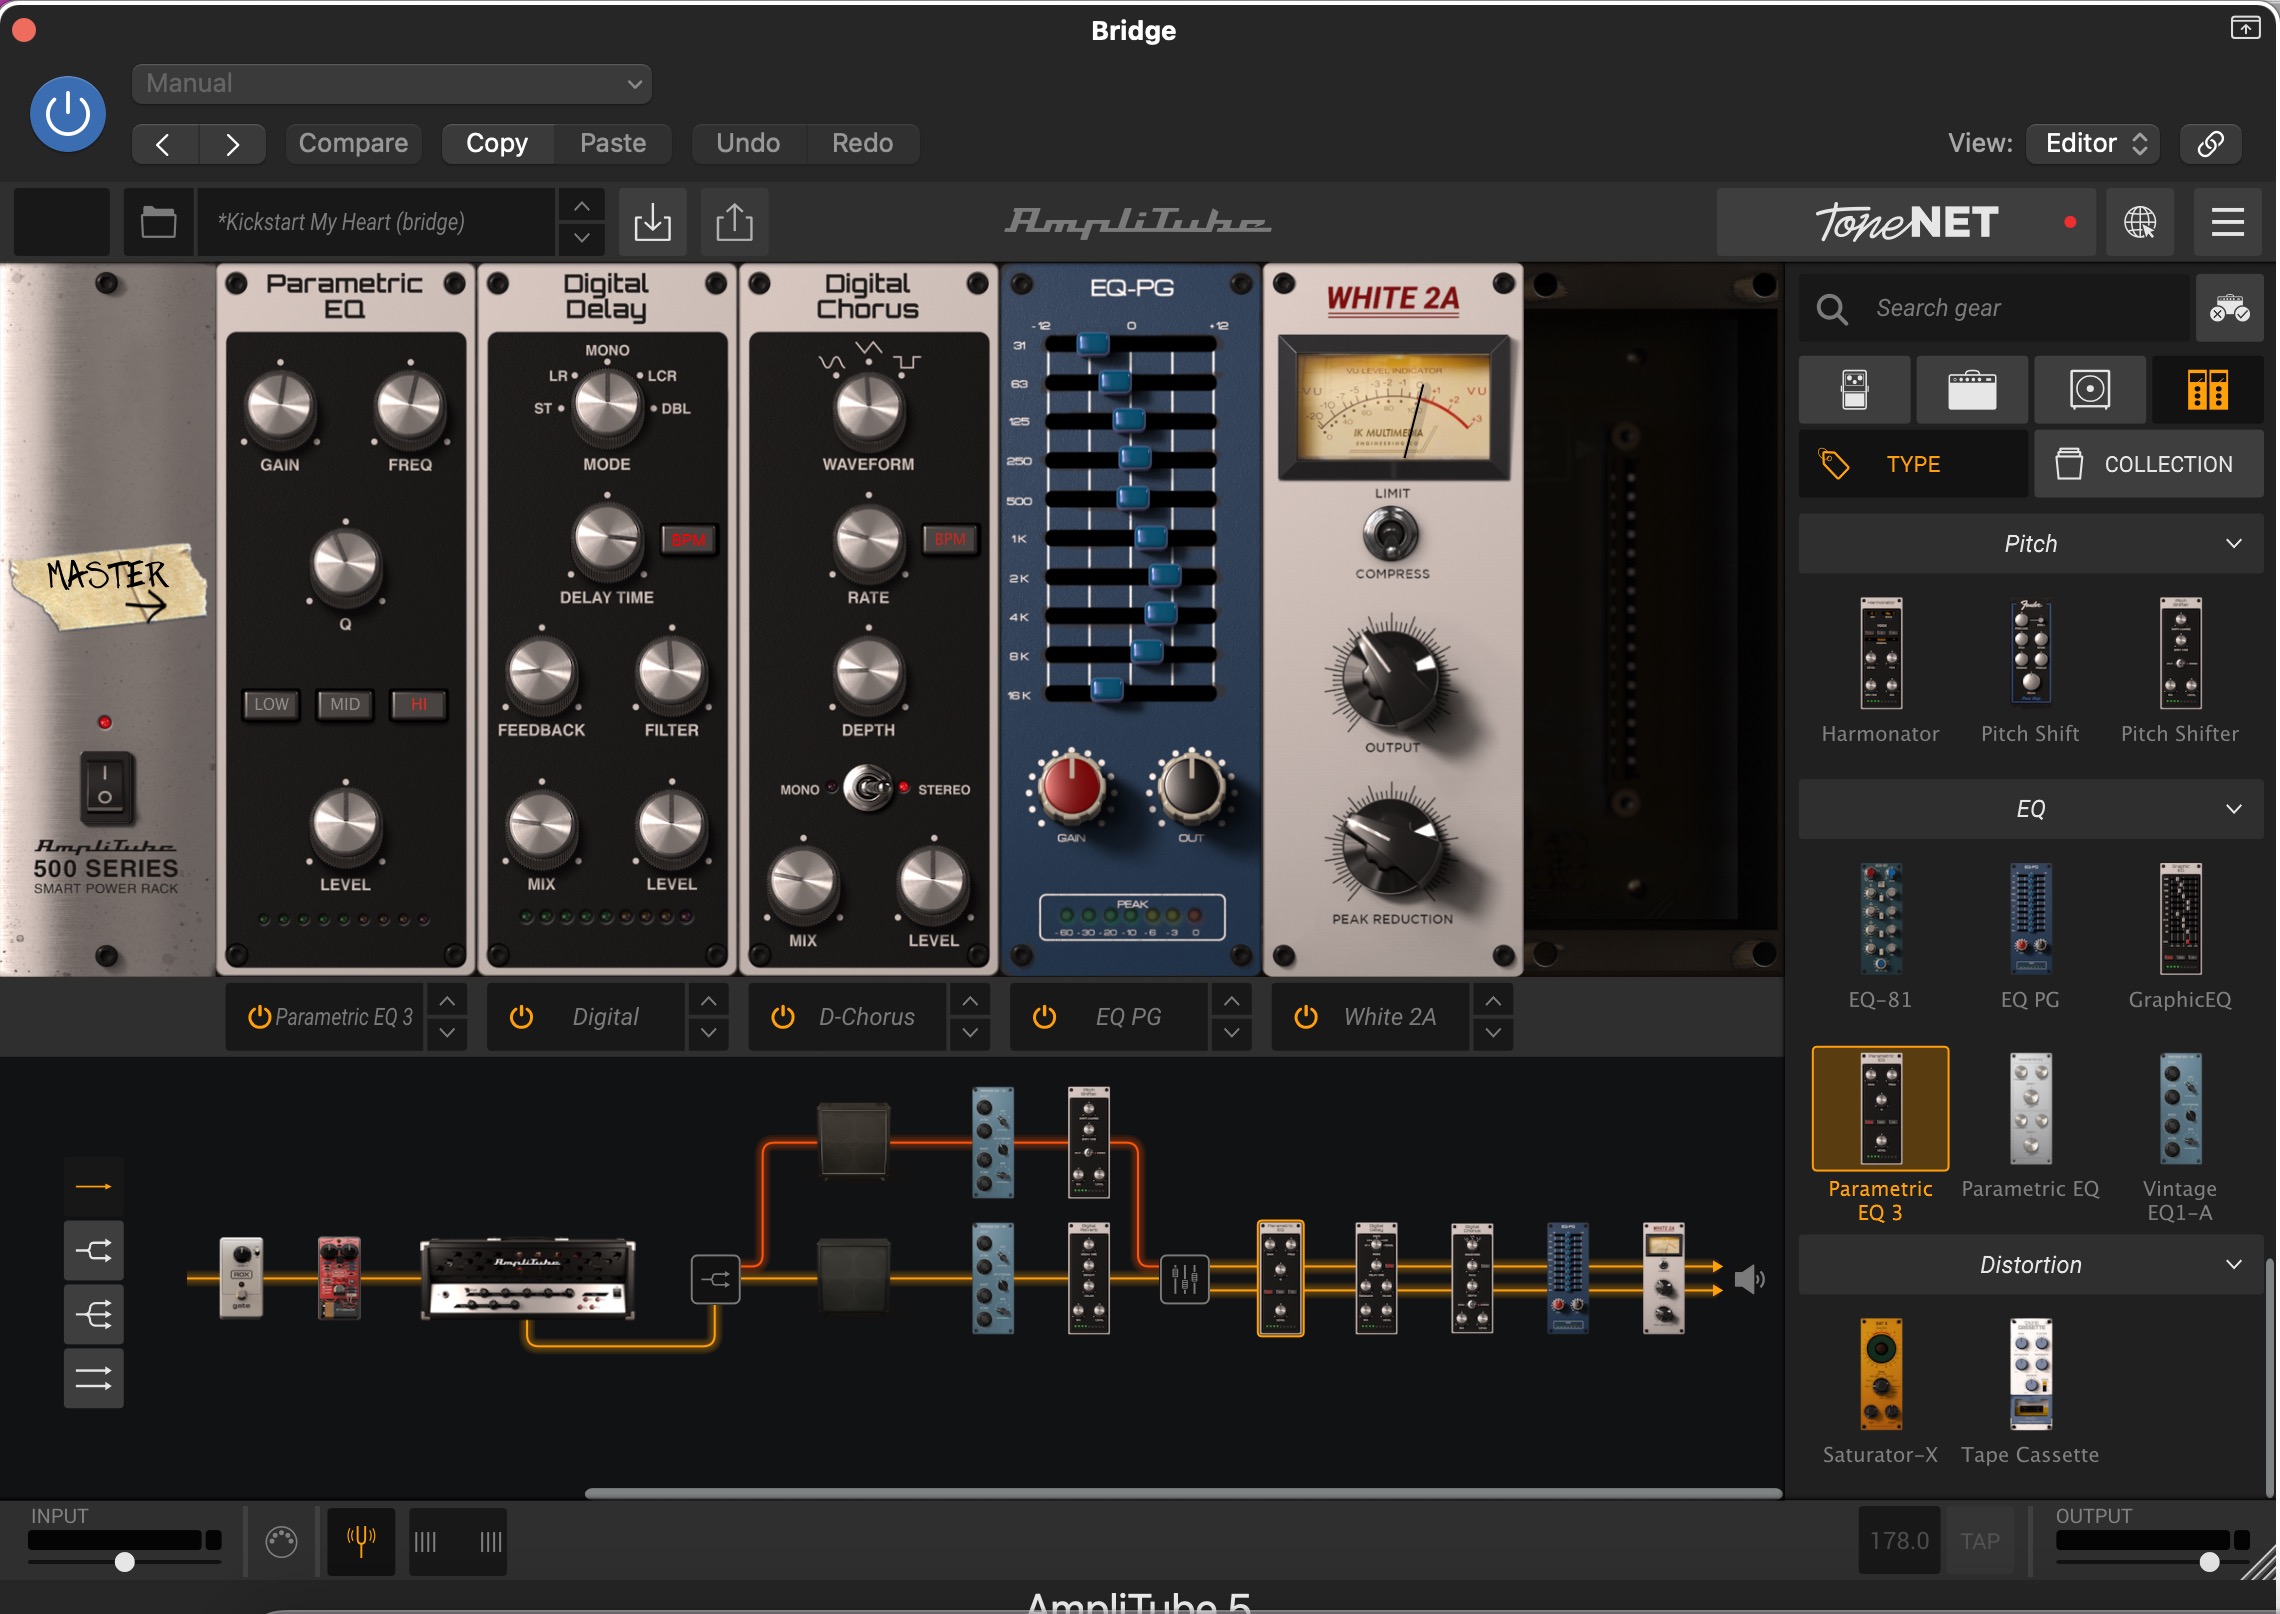
Task: Click the EQ-PG 1K band fader
Action: pos(1151,538)
